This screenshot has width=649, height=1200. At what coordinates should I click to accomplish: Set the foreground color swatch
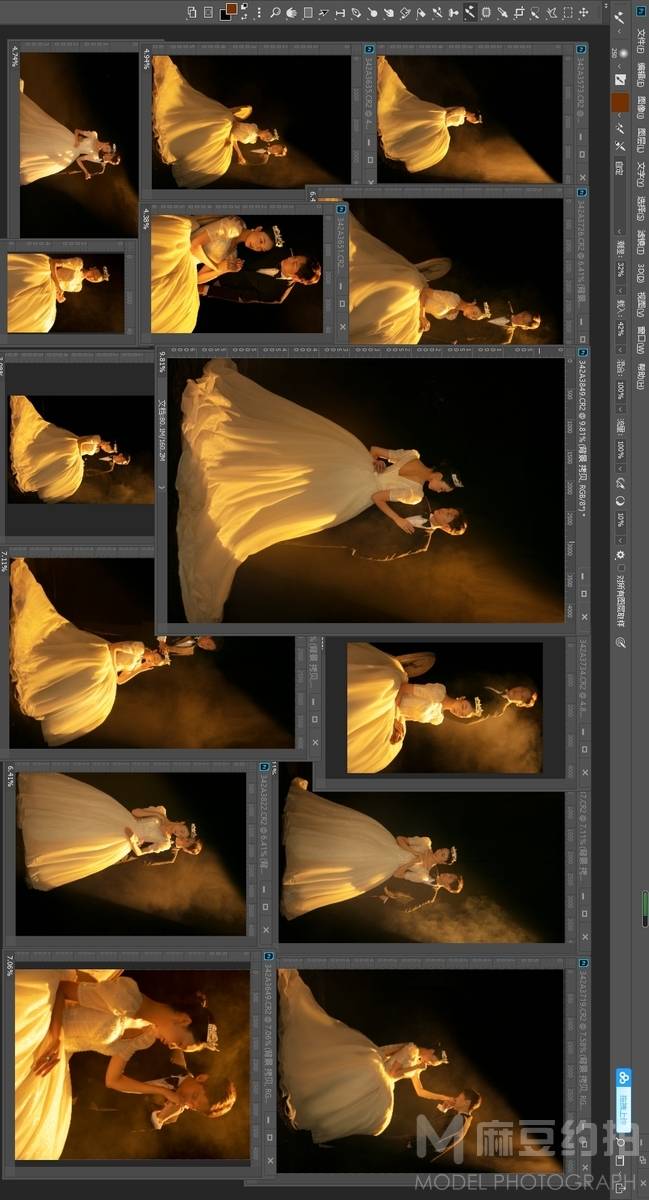pyautogui.click(x=232, y=9)
